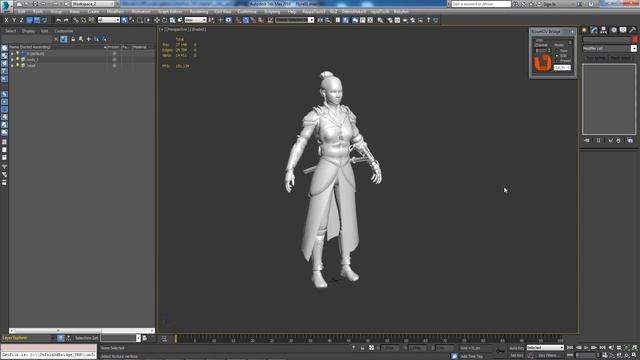Open the Render Setup icon
The width and height of the screenshot is (640, 360).
click(389, 20)
